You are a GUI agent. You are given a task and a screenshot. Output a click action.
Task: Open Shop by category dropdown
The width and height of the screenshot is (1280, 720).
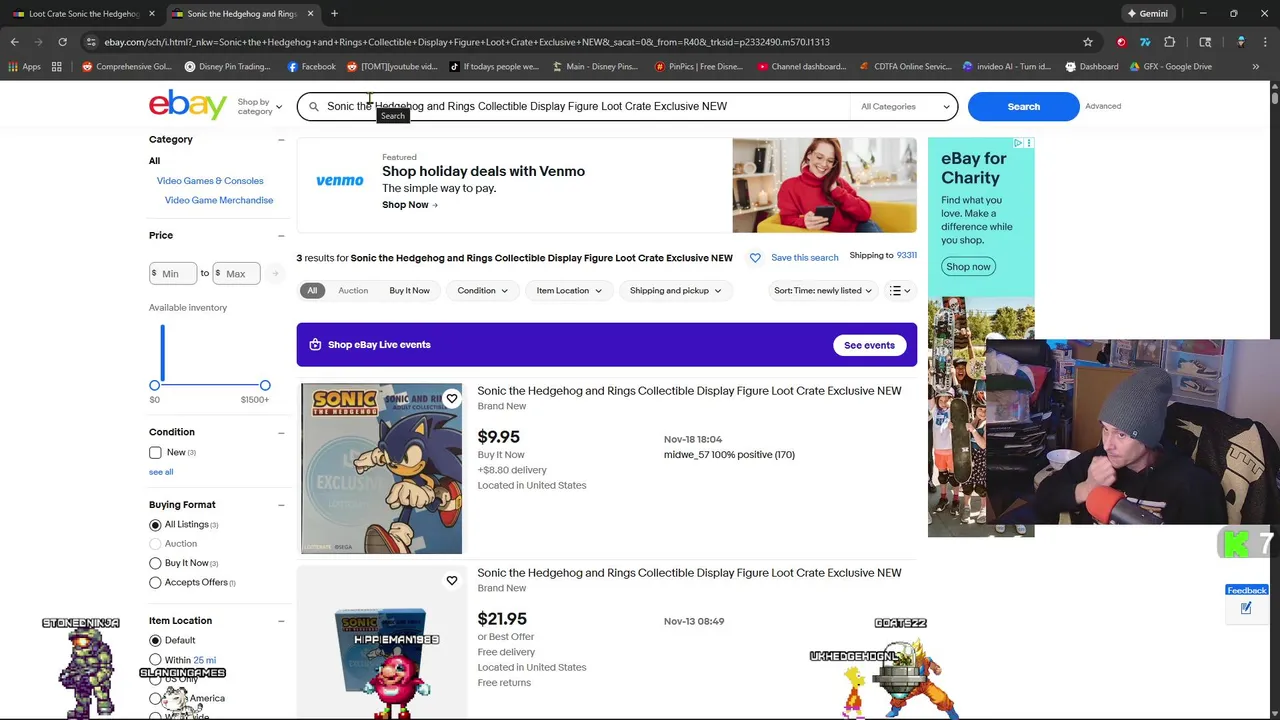click(x=259, y=106)
